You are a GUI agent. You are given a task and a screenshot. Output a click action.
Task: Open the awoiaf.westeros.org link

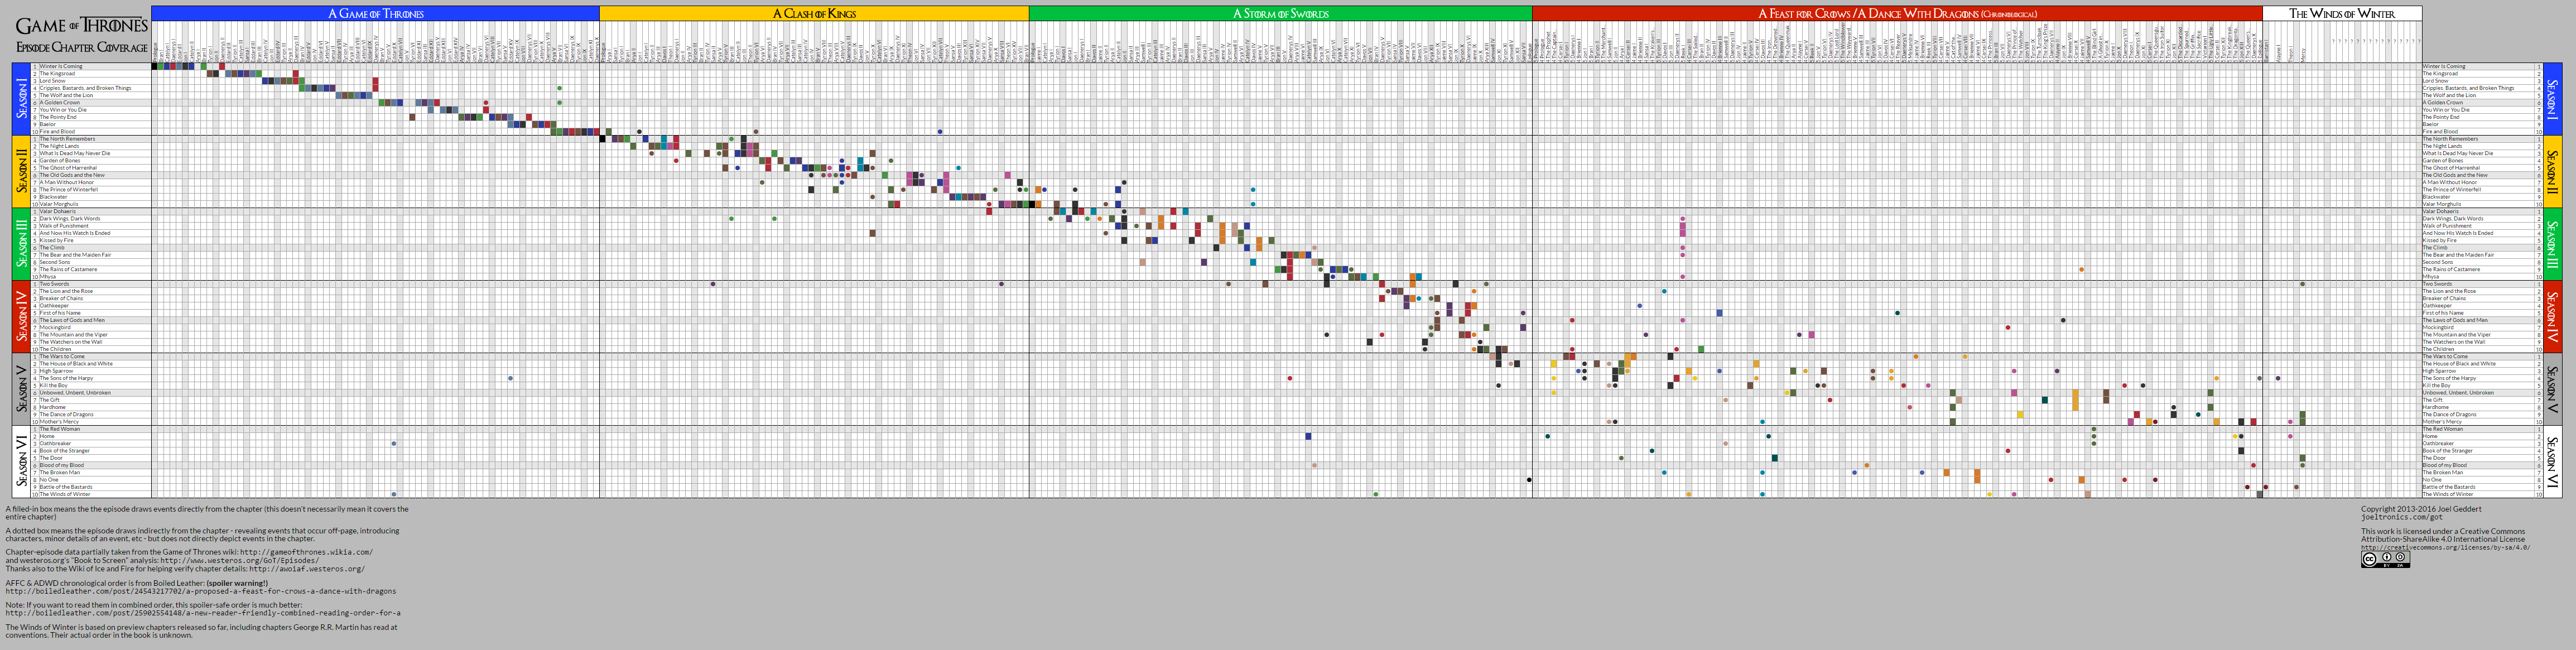click(307, 569)
